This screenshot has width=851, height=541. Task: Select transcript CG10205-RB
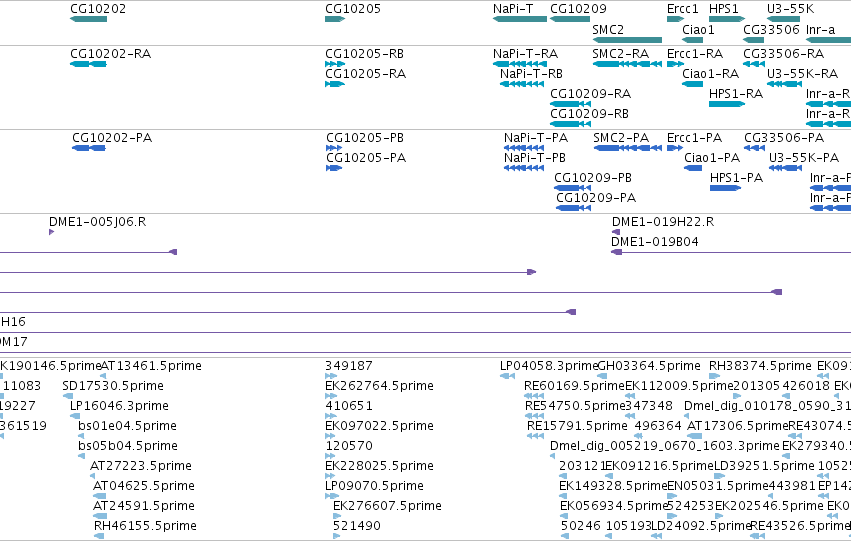click(335, 64)
